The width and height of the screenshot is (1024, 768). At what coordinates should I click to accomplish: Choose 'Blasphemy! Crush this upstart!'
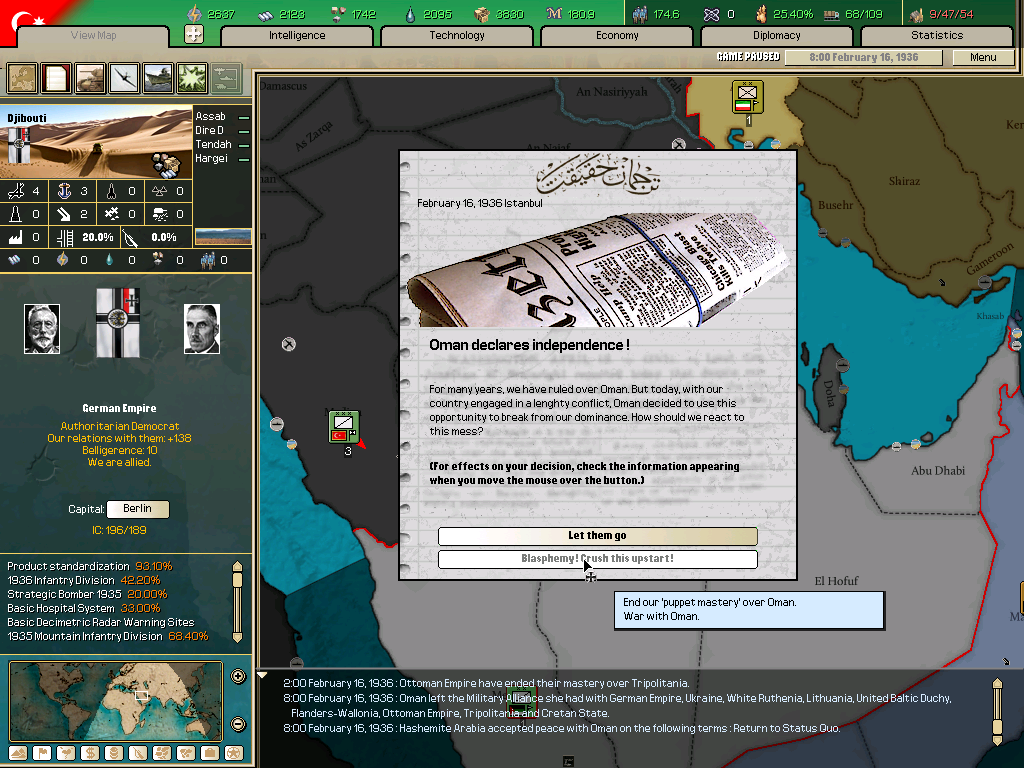click(x=597, y=559)
